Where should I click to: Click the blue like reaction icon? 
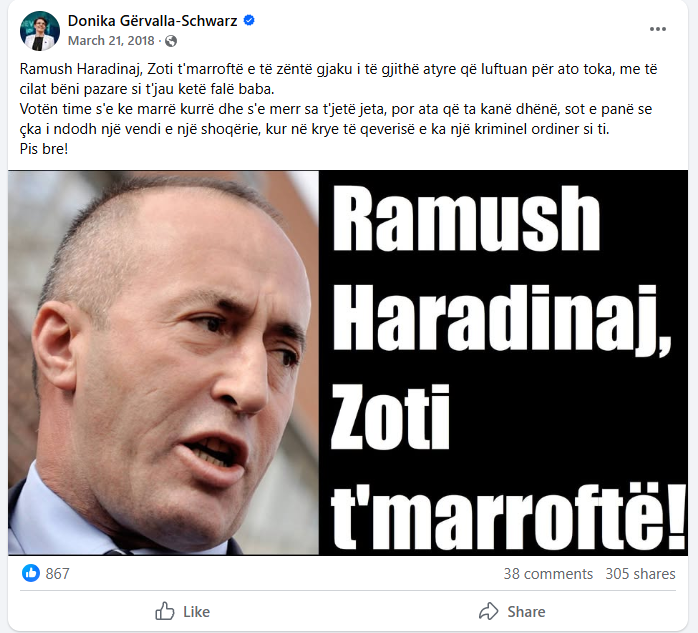pos(30,573)
